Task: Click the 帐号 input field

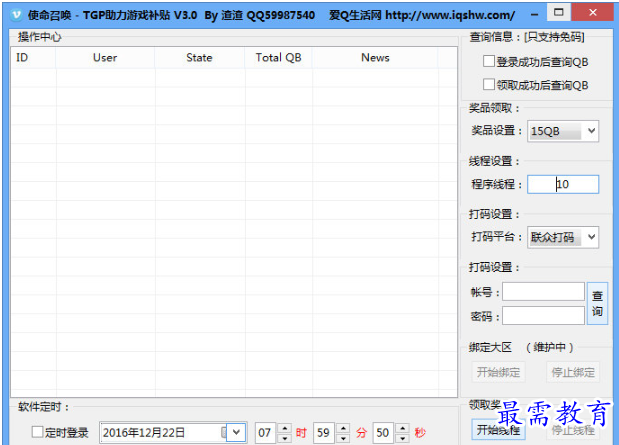Action: point(543,292)
